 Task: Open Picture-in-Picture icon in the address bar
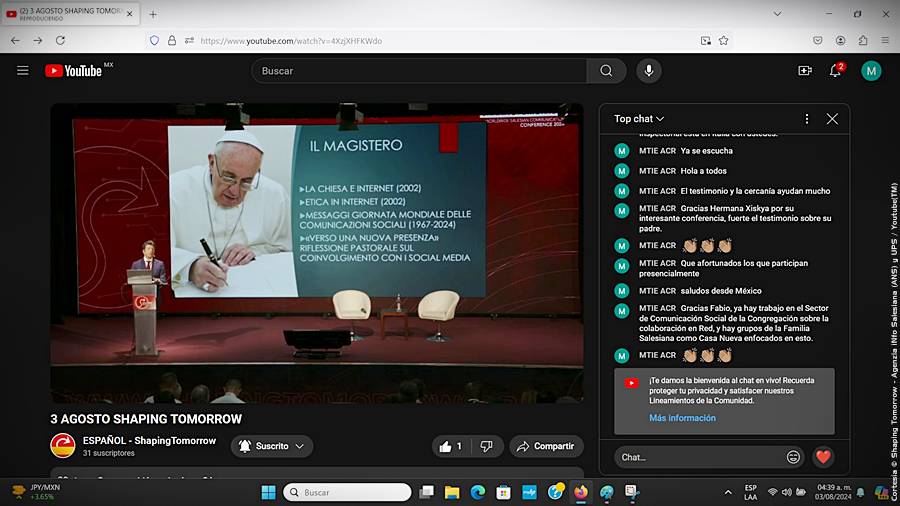click(x=705, y=41)
